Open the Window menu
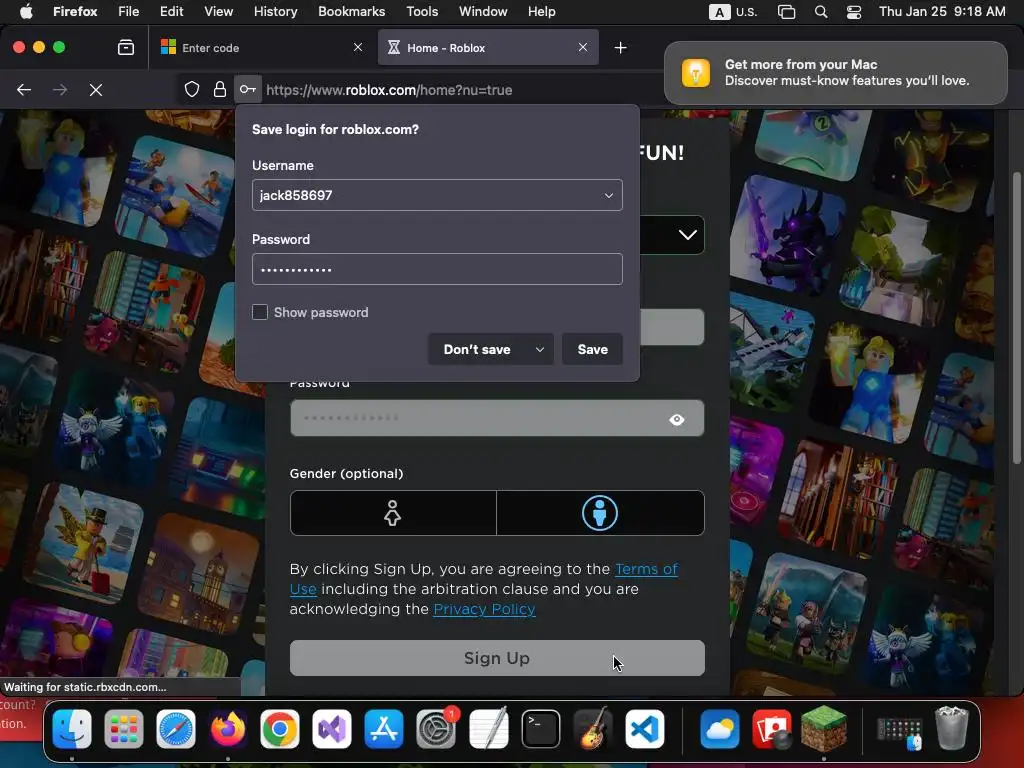 coord(483,11)
